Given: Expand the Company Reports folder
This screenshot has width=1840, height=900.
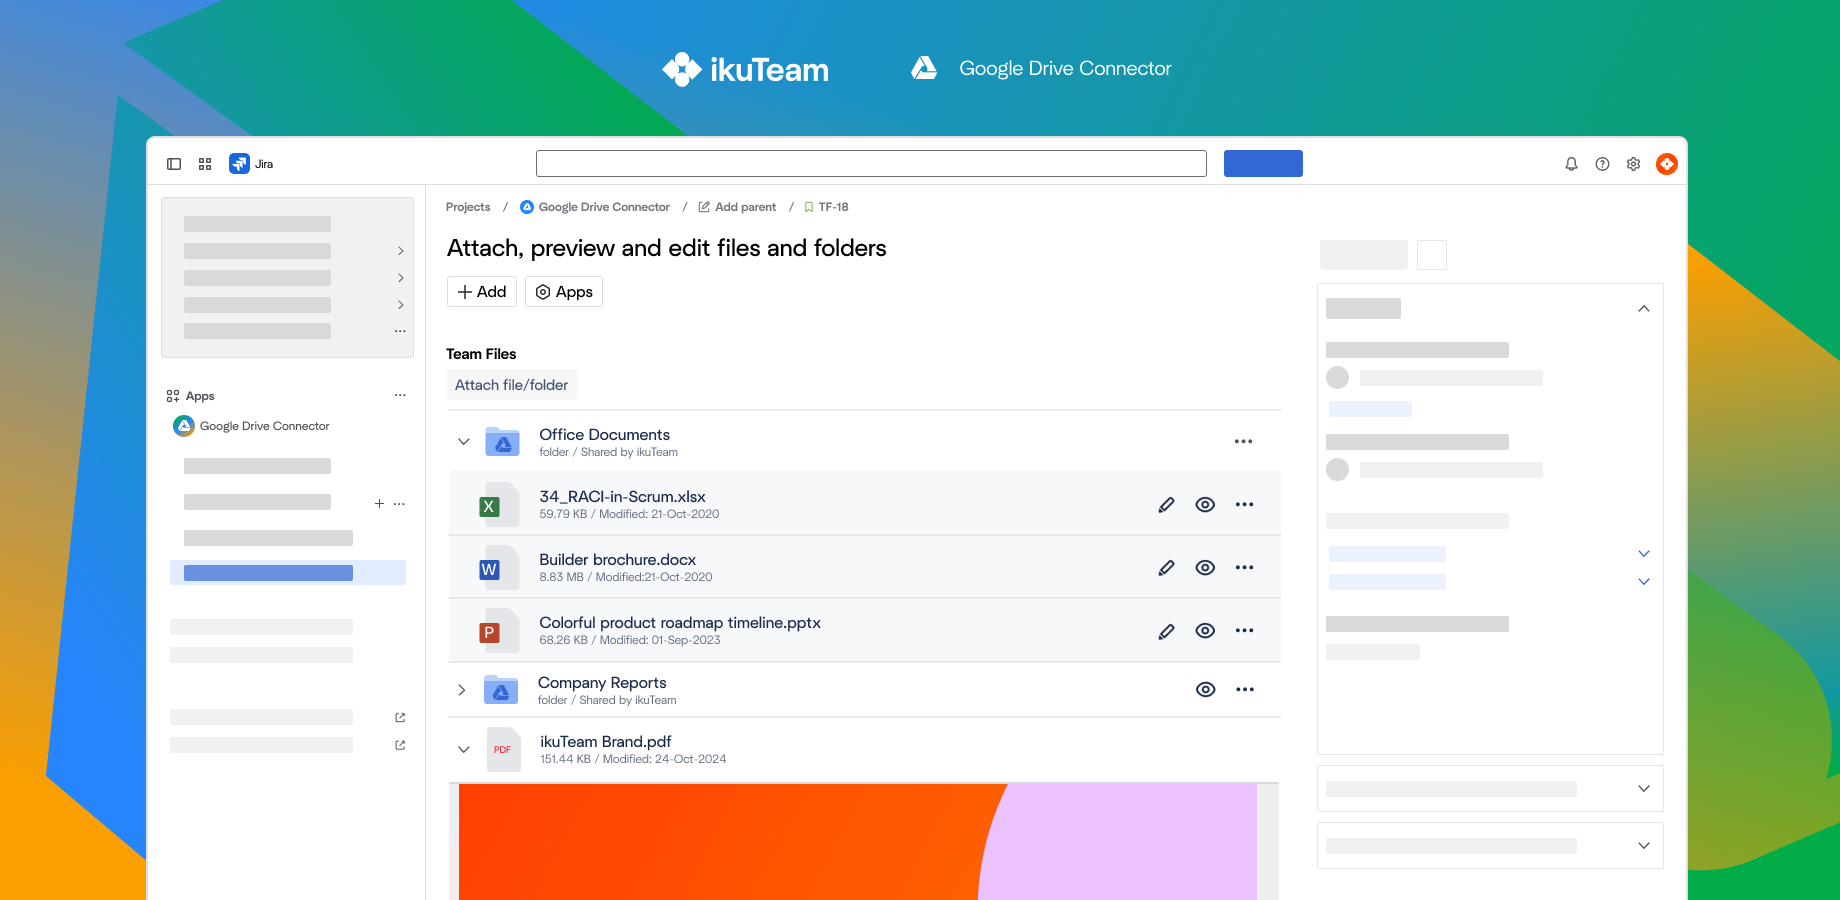Looking at the screenshot, I should pos(461,689).
